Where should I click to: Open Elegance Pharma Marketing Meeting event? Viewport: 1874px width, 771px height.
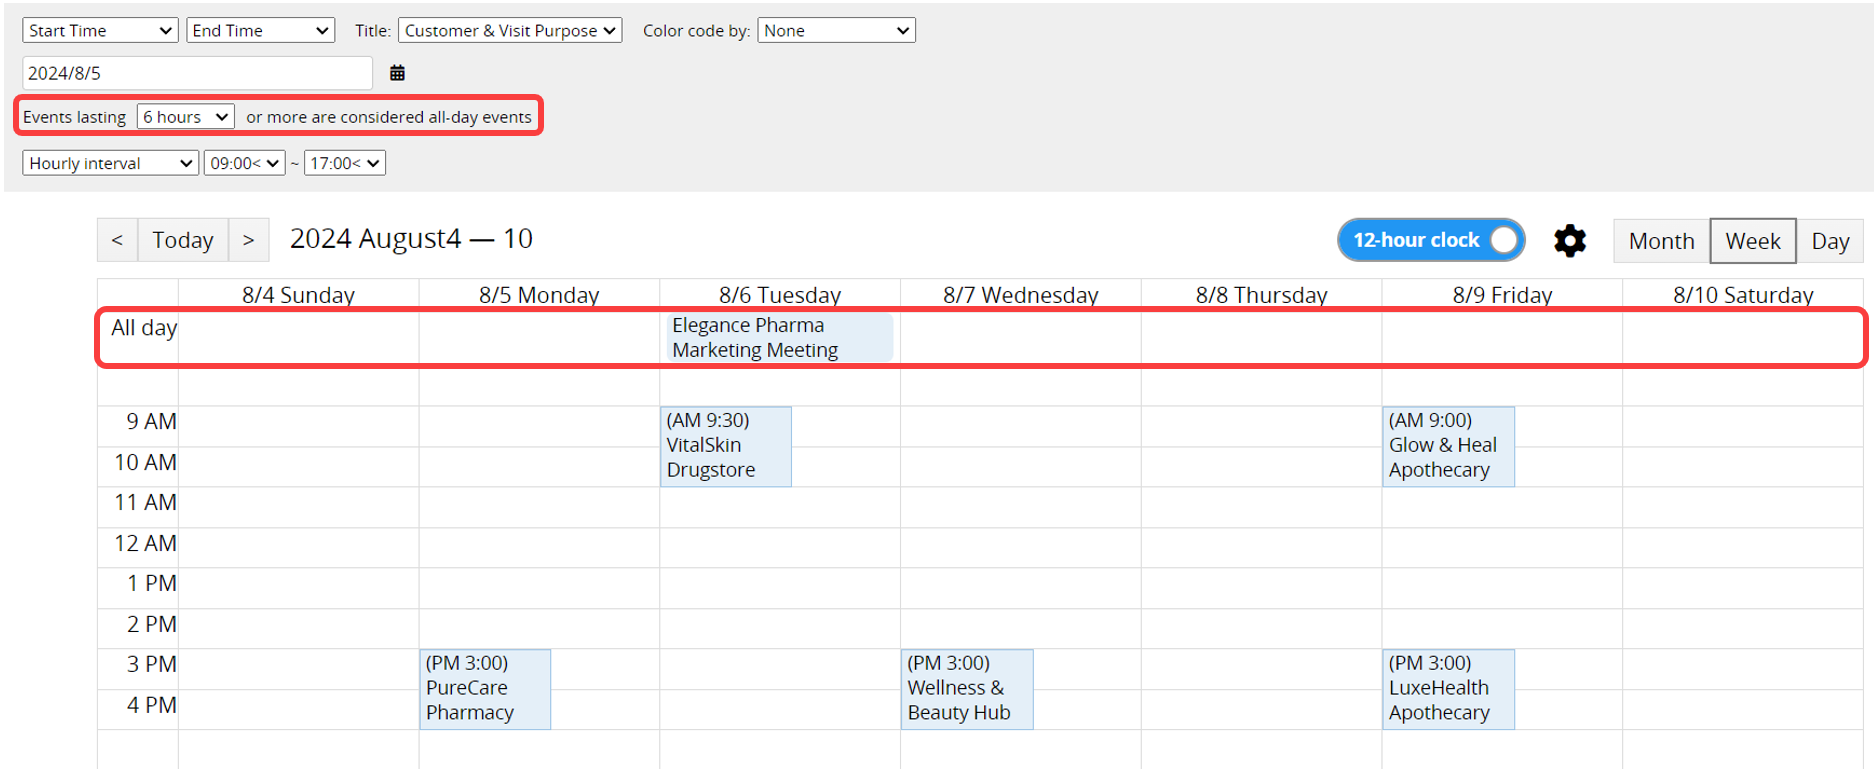[x=778, y=338]
